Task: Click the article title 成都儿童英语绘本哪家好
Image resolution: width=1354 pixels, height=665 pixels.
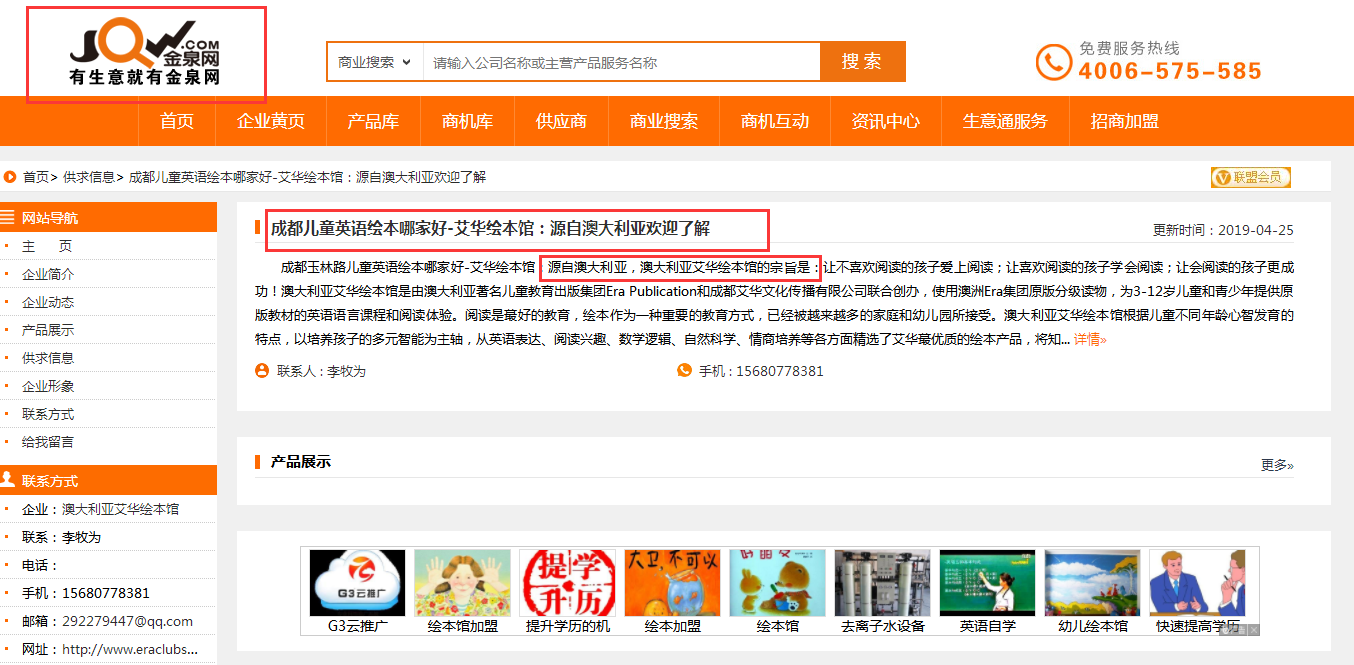Action: [490, 228]
